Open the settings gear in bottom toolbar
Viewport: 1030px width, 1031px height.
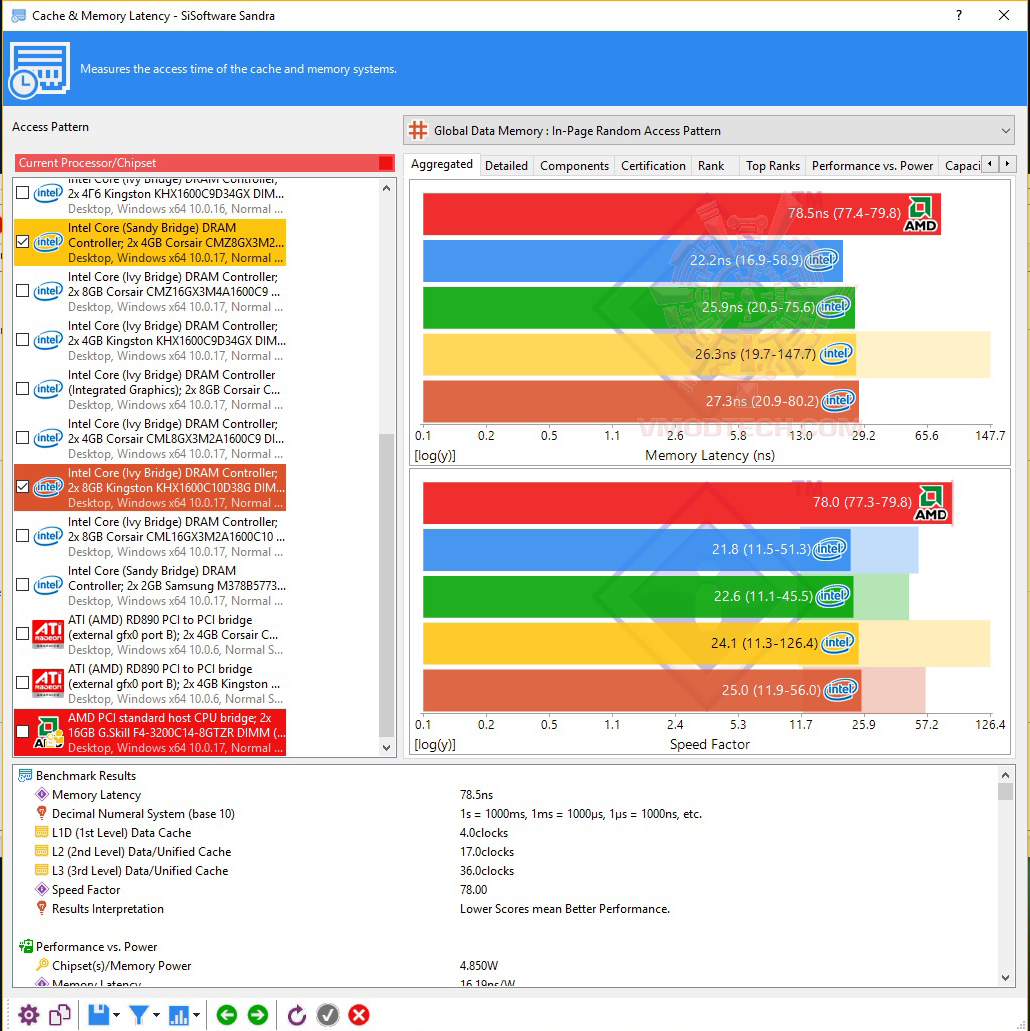coord(28,1015)
